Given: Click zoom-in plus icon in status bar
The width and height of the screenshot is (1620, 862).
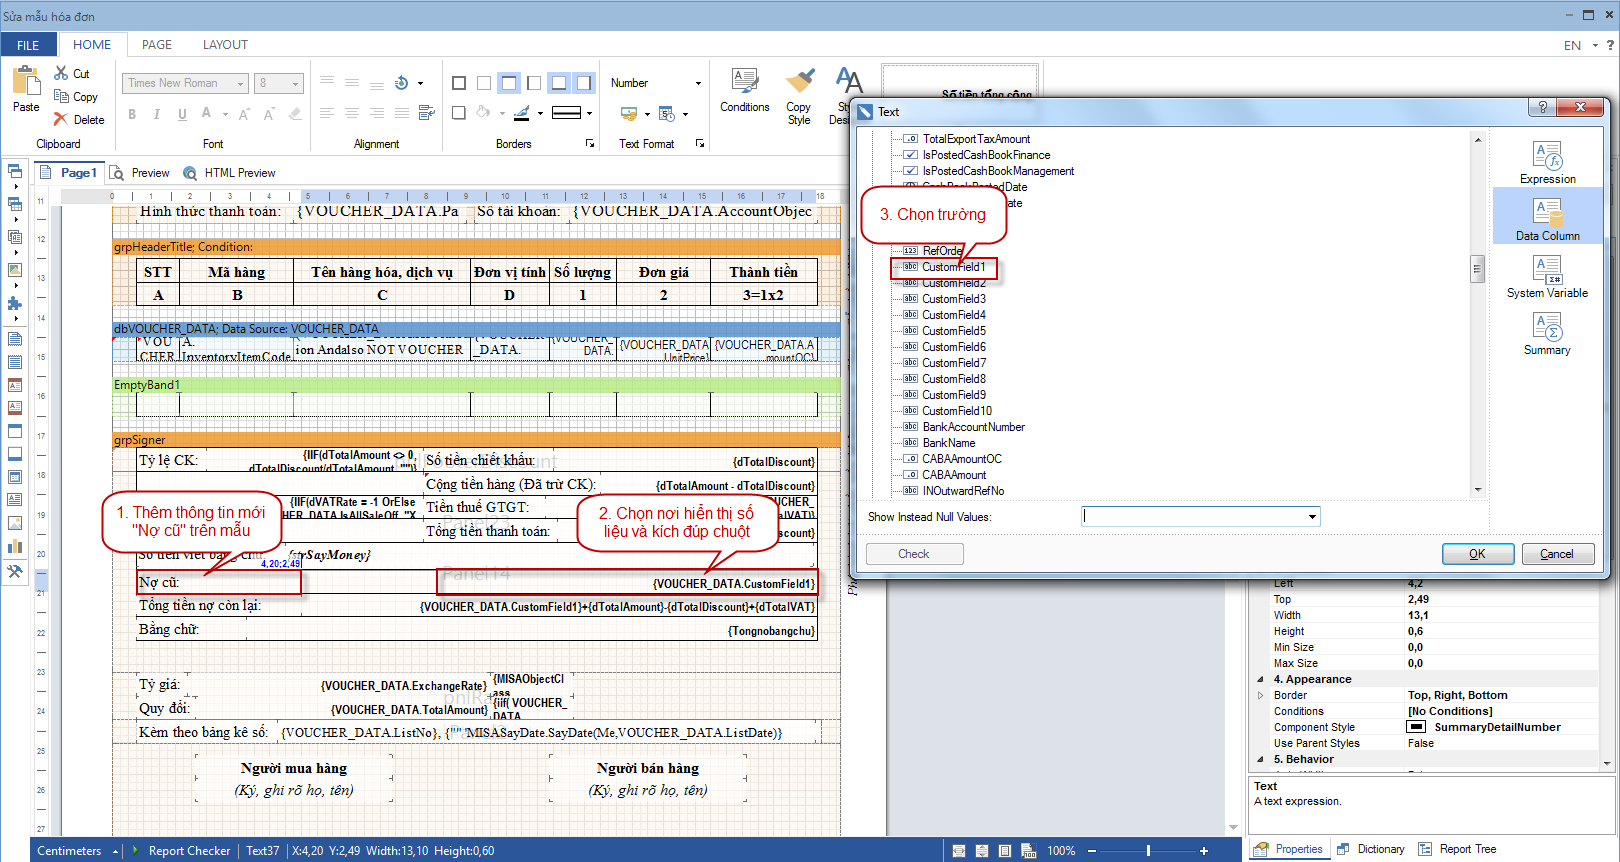Looking at the screenshot, I should [x=1204, y=851].
